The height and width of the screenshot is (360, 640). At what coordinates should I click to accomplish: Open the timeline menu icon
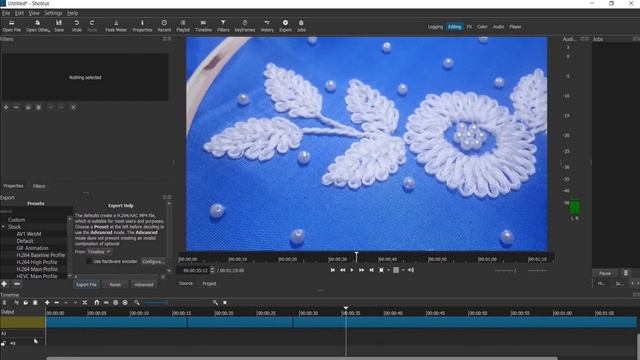coord(4,302)
